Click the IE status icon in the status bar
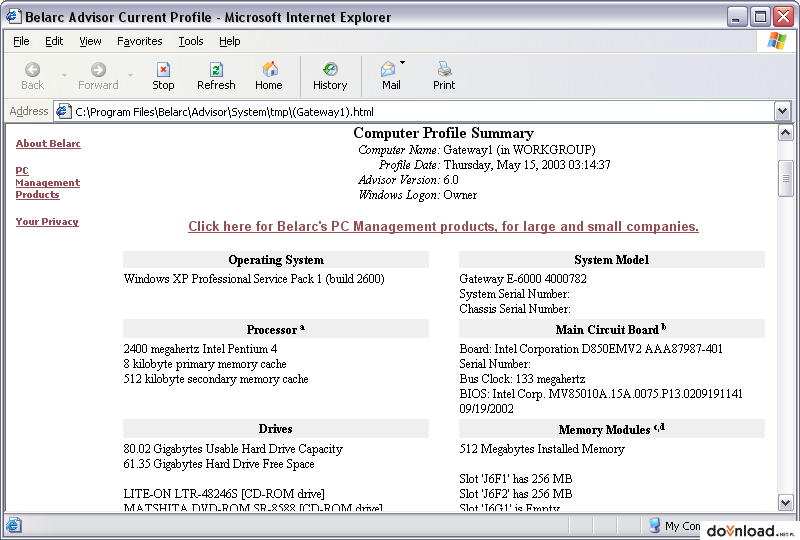 [x=14, y=525]
